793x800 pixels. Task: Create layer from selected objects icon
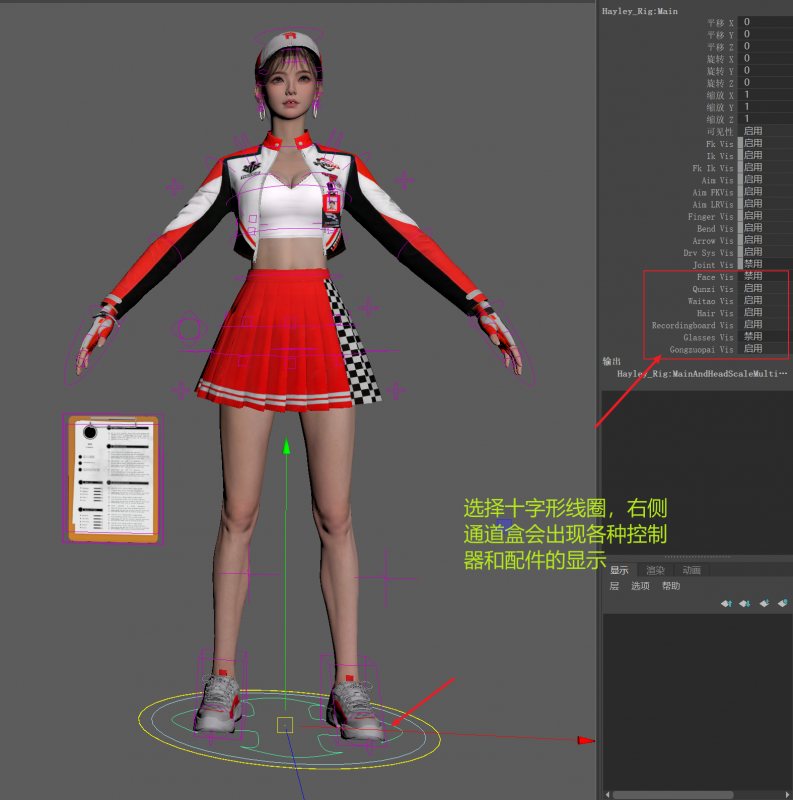click(x=782, y=604)
